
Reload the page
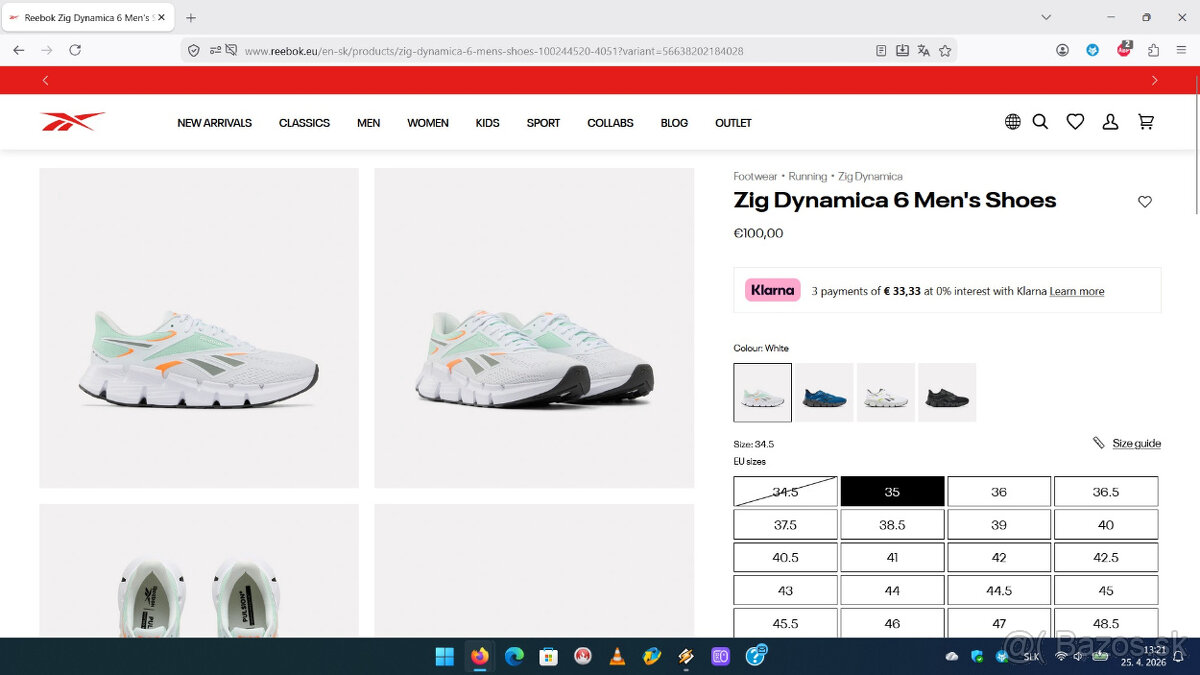tap(75, 50)
